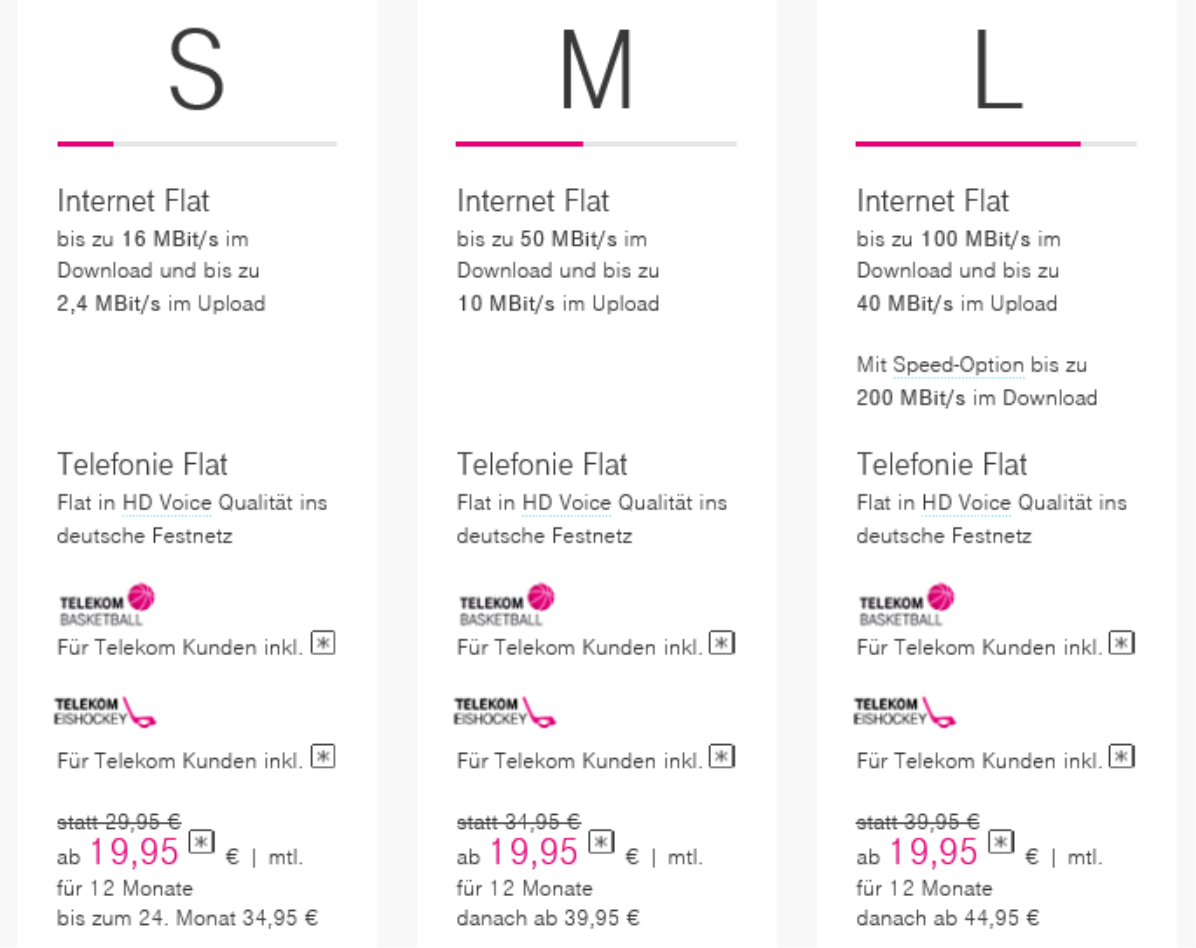Click the Telekom Eishockey logo in M plan

pyautogui.click(x=504, y=712)
